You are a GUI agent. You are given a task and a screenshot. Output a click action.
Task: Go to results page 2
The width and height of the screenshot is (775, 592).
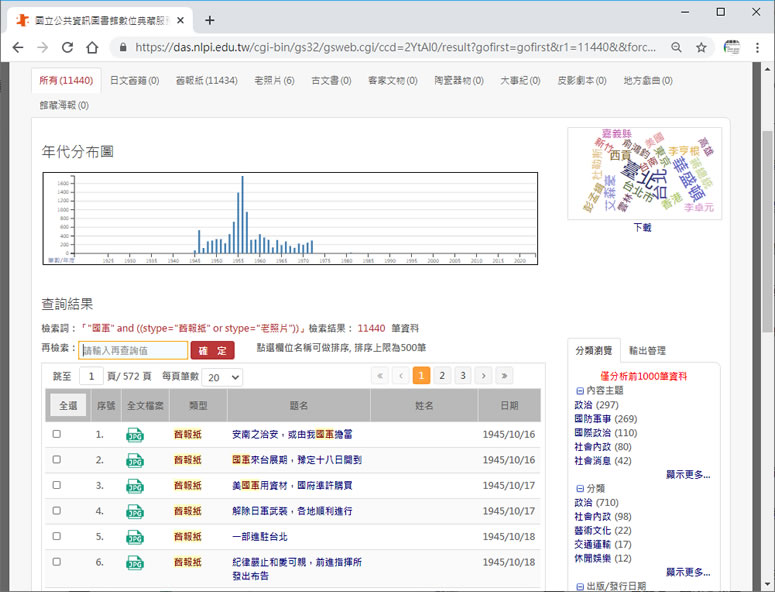[x=442, y=376]
